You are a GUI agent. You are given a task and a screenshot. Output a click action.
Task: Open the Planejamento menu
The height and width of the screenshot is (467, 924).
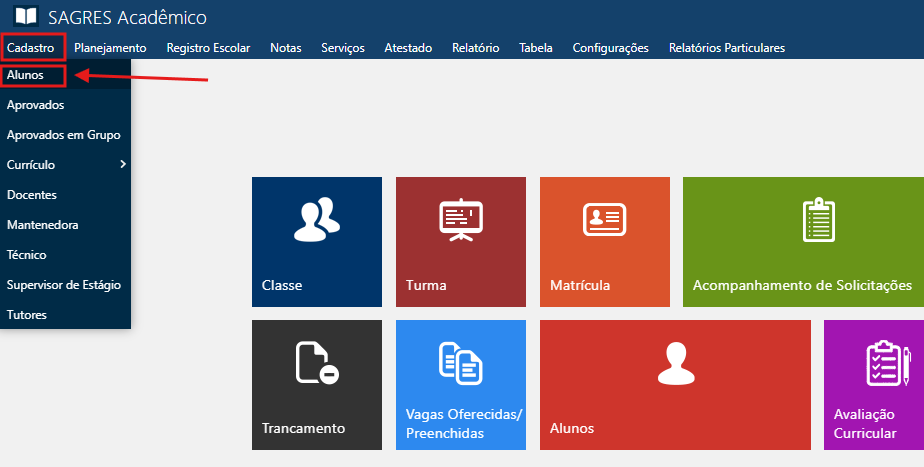(x=110, y=48)
